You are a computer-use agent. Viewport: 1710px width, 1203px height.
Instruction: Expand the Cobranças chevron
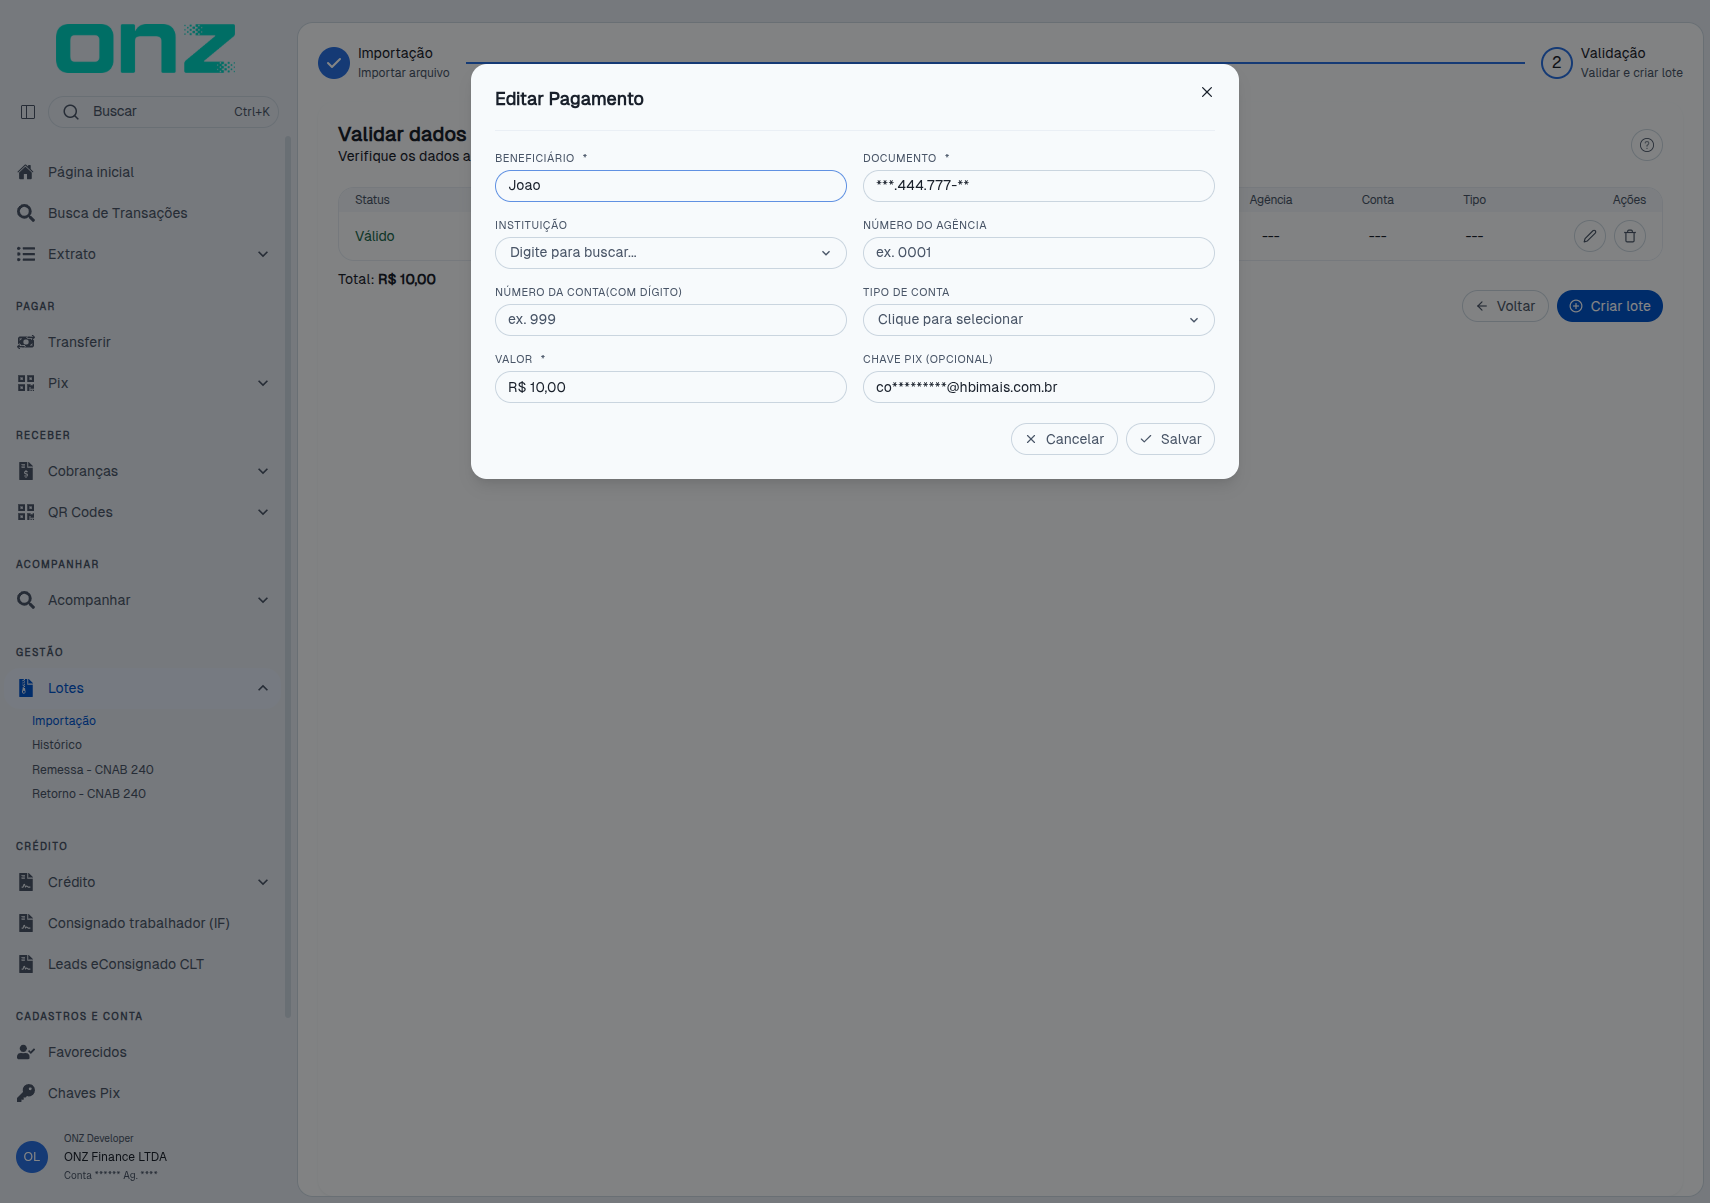(x=263, y=471)
